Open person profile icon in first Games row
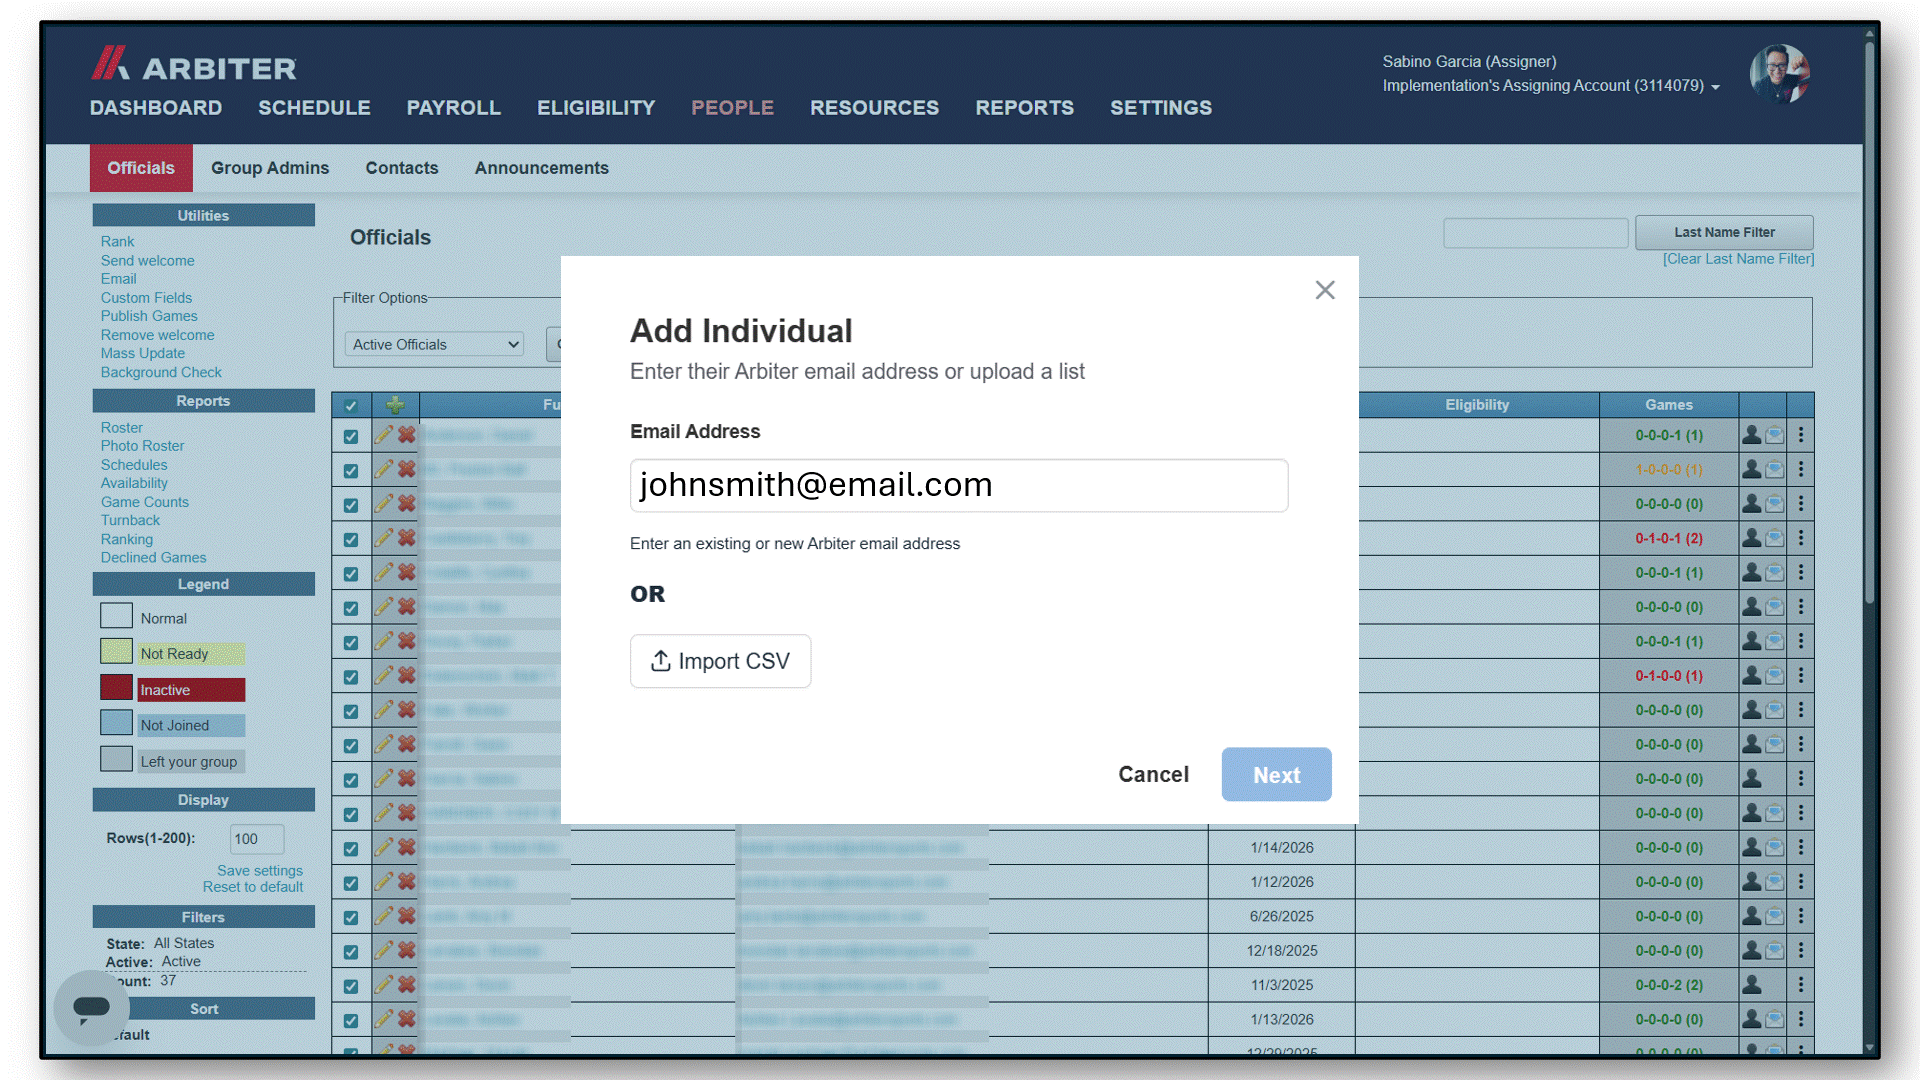The width and height of the screenshot is (1920, 1080). [x=1752, y=435]
